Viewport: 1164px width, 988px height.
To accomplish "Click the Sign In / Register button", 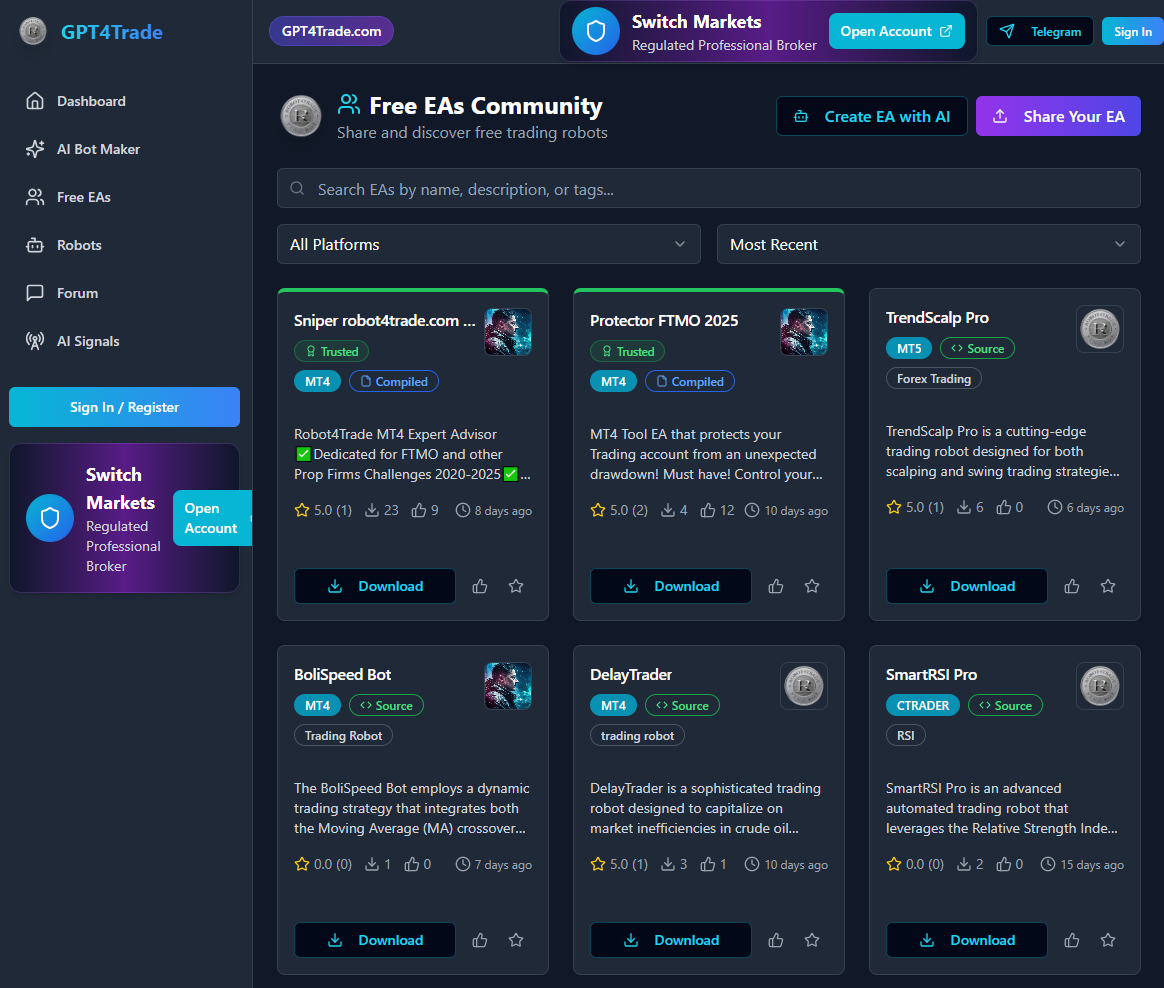I will (124, 407).
